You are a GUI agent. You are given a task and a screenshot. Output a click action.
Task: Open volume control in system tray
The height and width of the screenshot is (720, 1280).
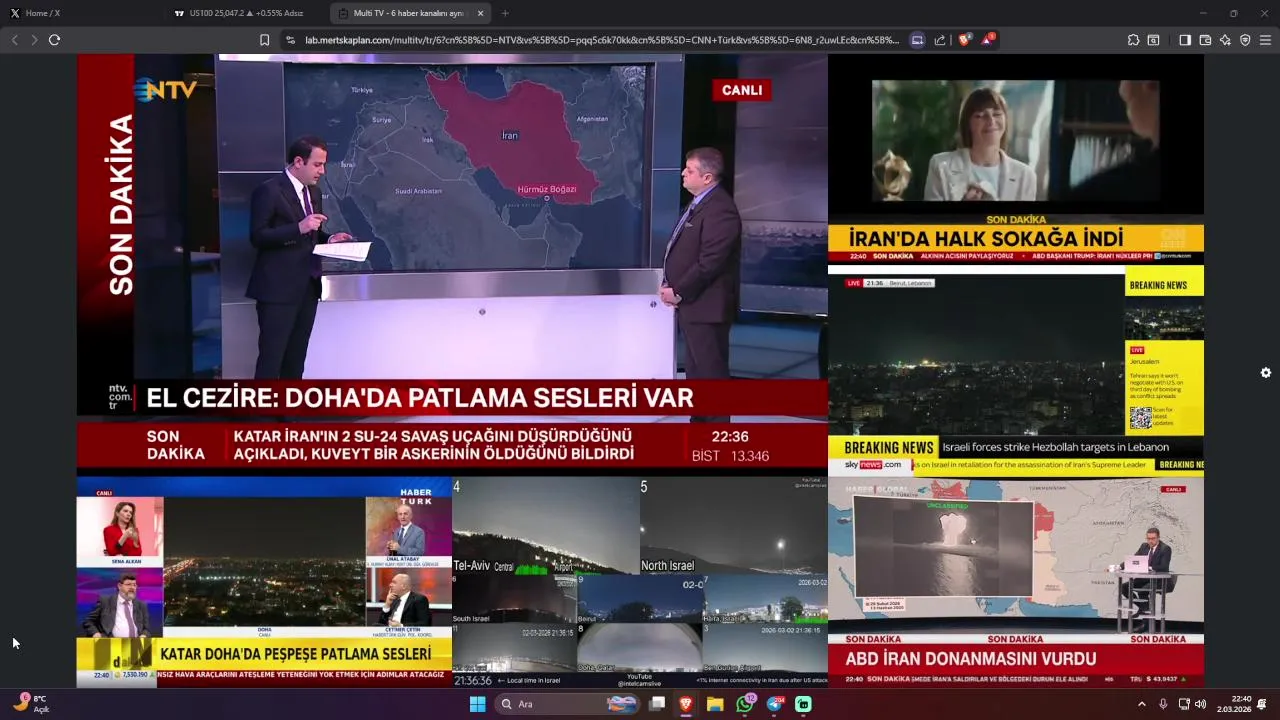1200,704
